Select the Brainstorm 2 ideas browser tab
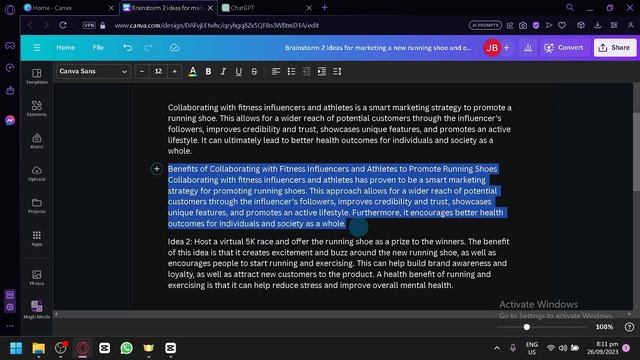 [x=168, y=8]
